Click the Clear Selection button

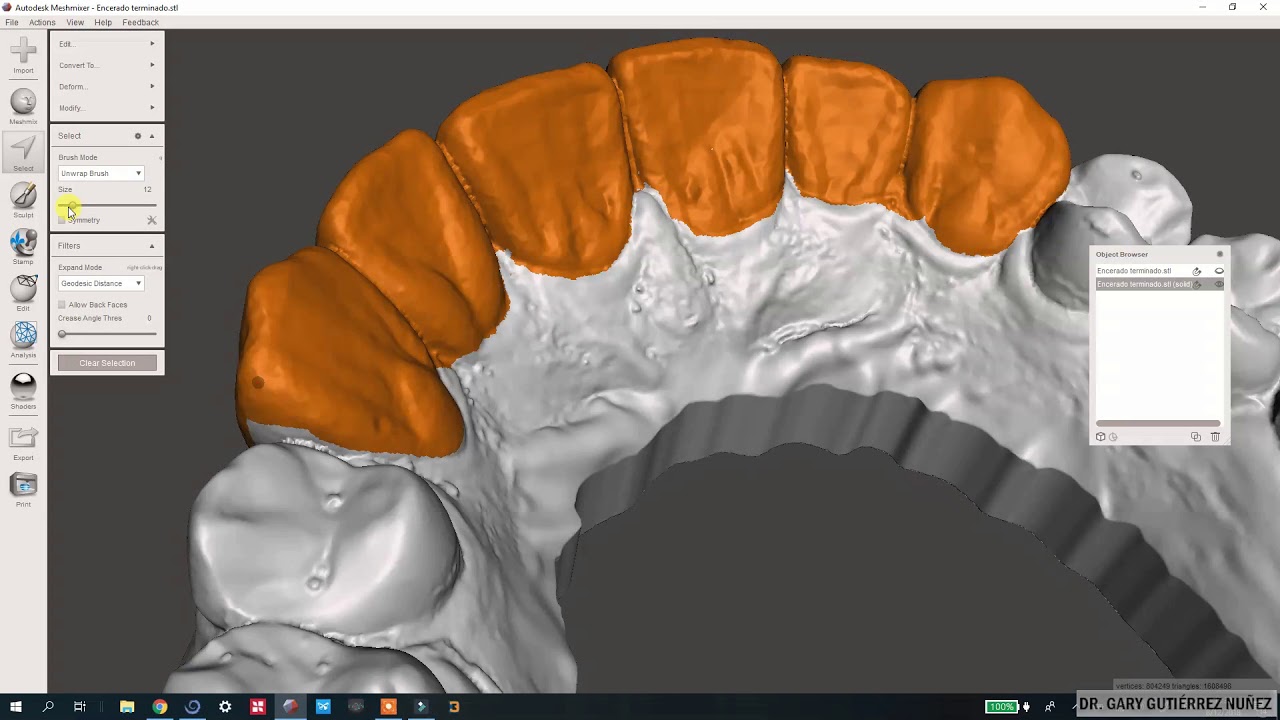(107, 363)
